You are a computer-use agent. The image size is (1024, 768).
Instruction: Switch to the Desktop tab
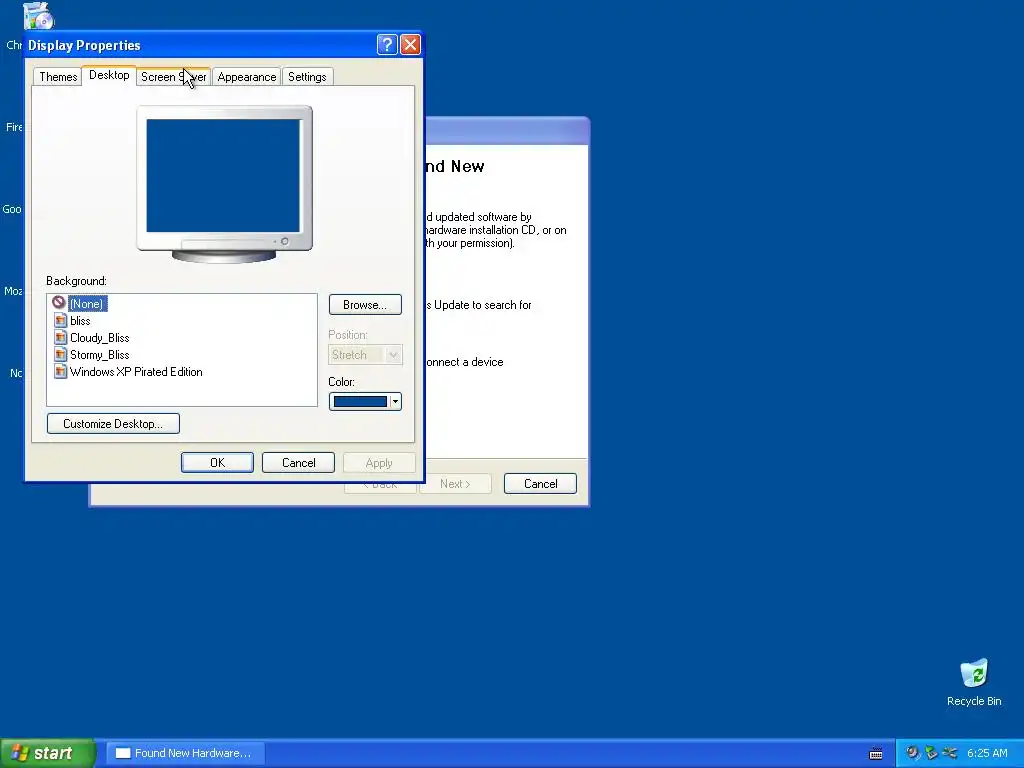[109, 75]
